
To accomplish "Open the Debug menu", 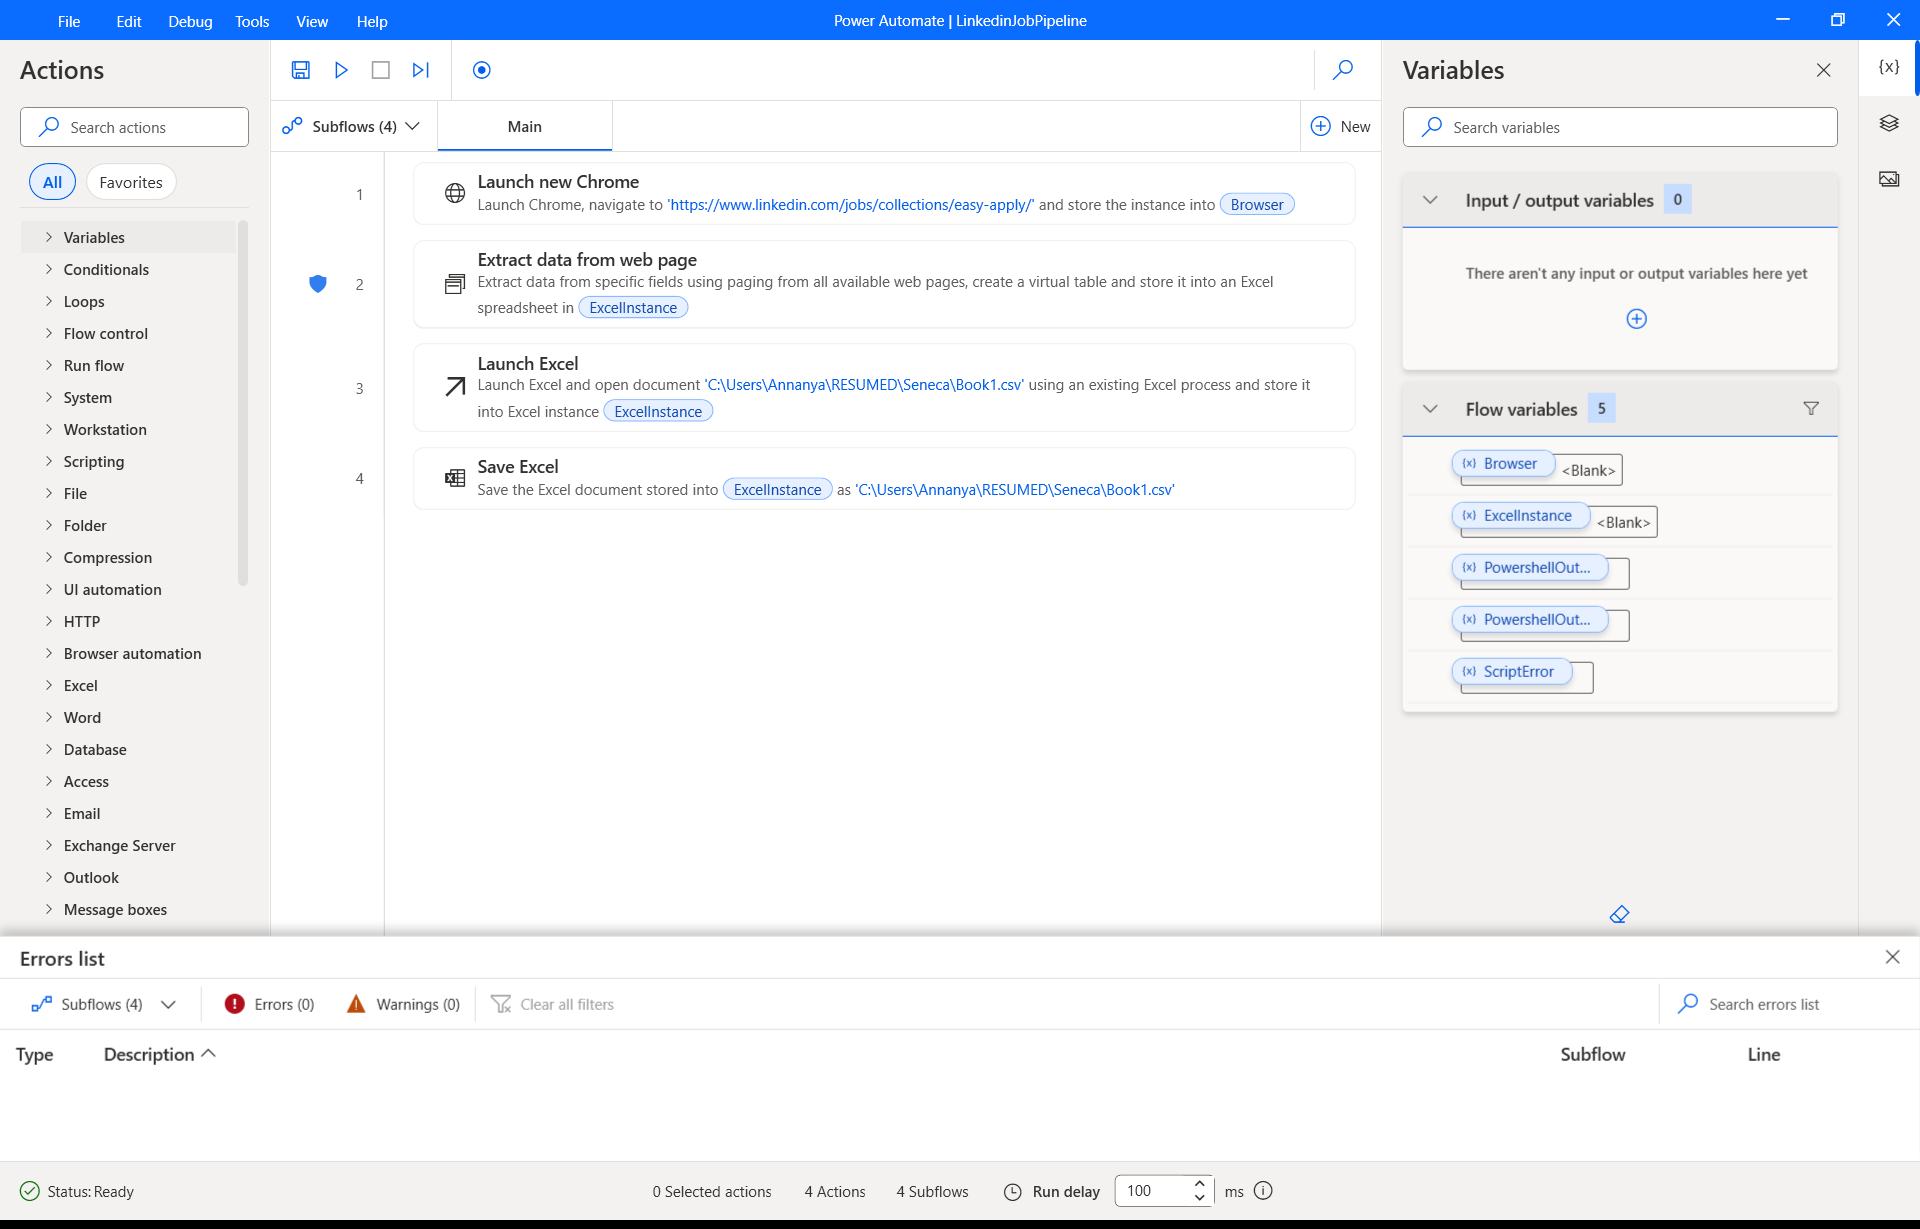I will point(190,21).
